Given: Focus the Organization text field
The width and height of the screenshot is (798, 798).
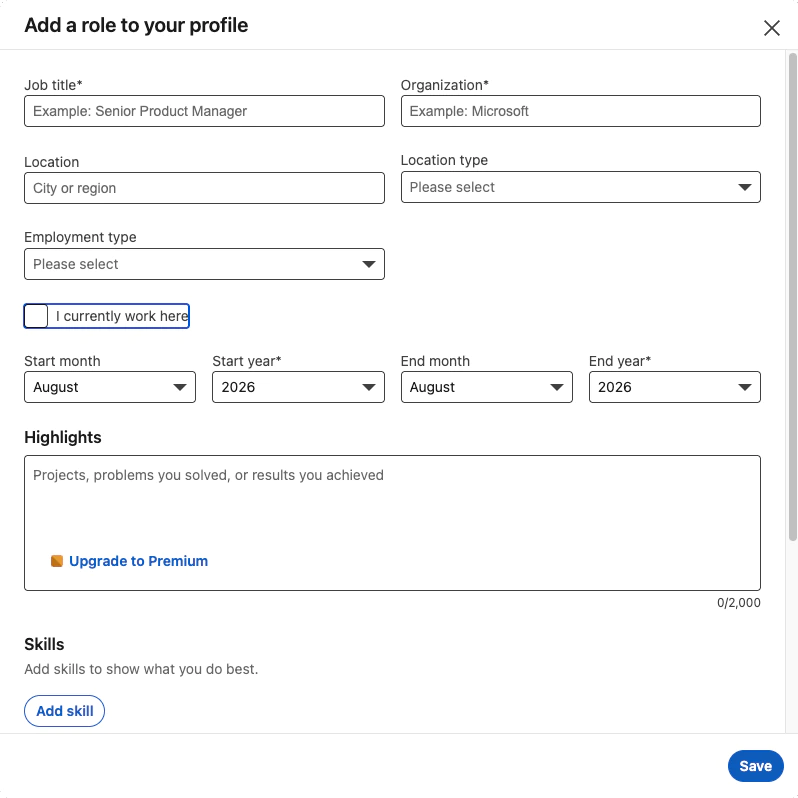Looking at the screenshot, I should tap(581, 111).
